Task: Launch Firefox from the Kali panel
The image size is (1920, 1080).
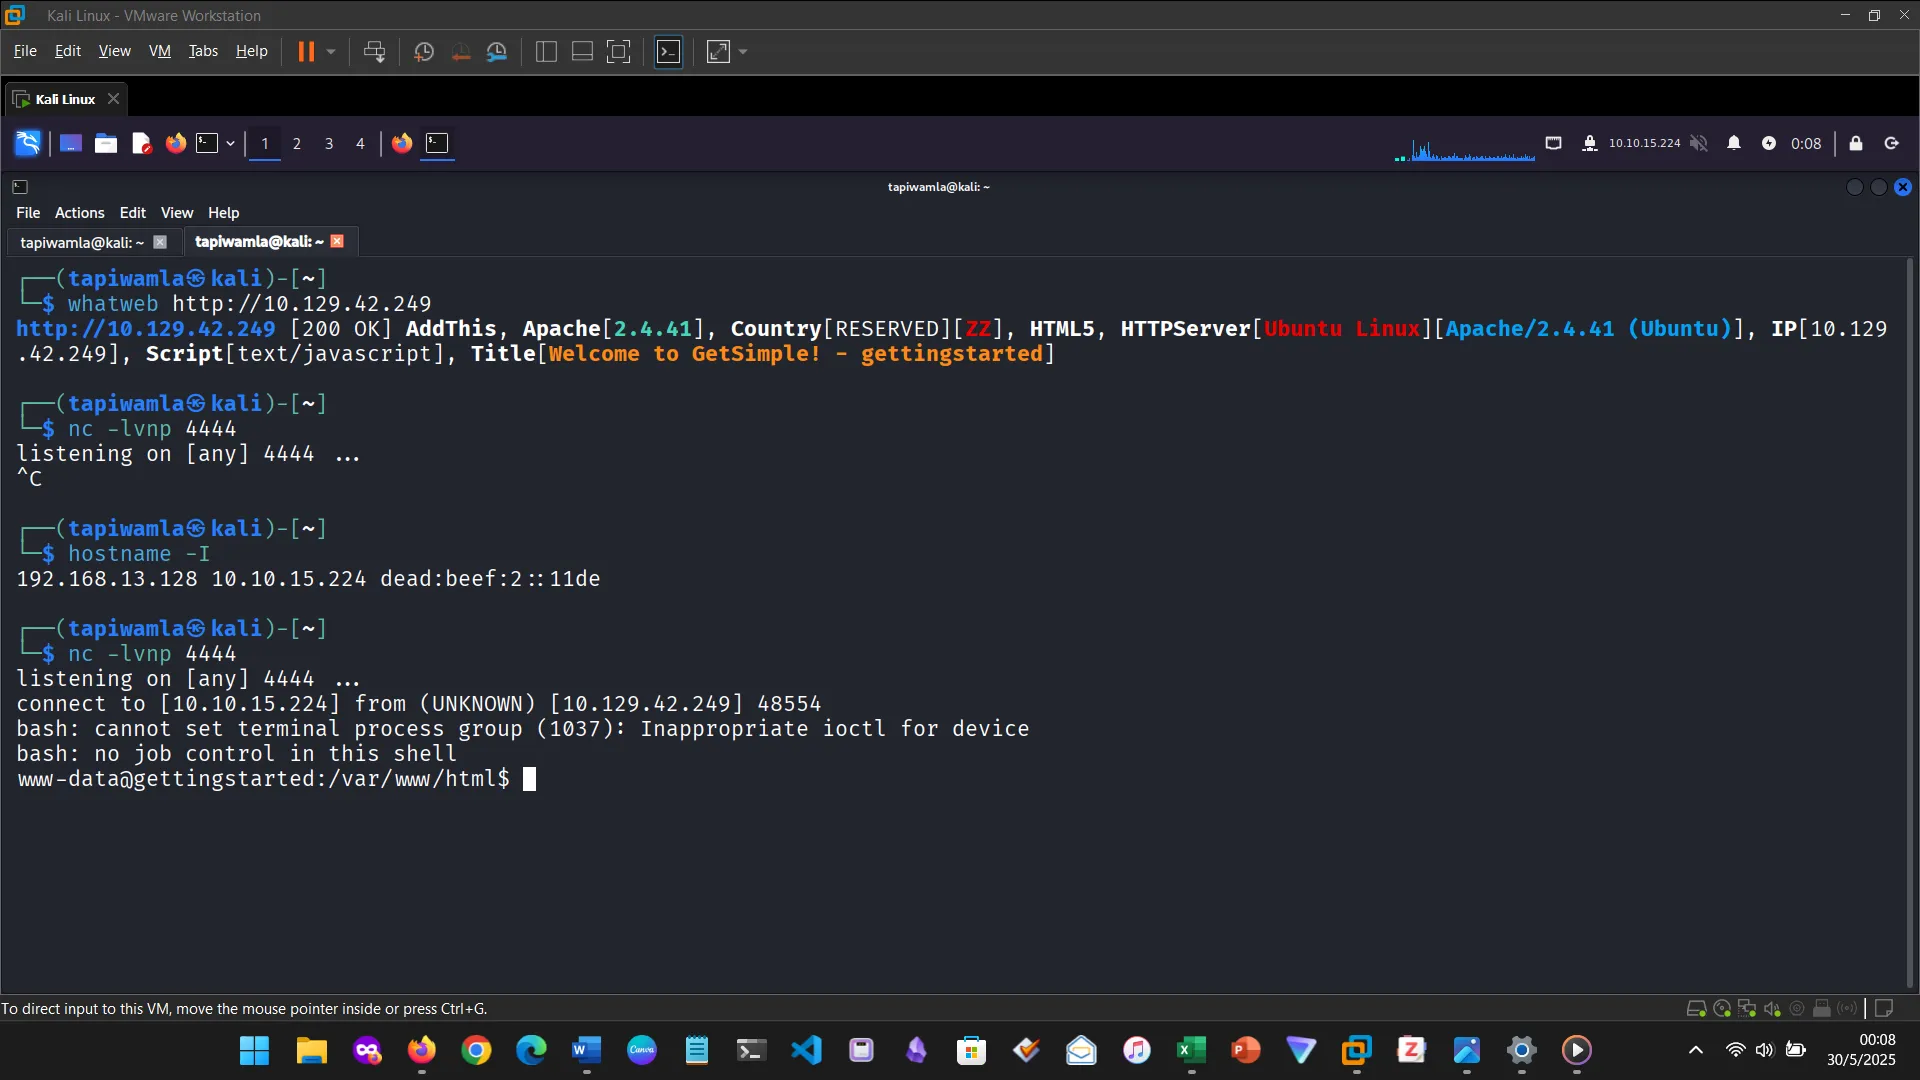Action: [x=175, y=143]
